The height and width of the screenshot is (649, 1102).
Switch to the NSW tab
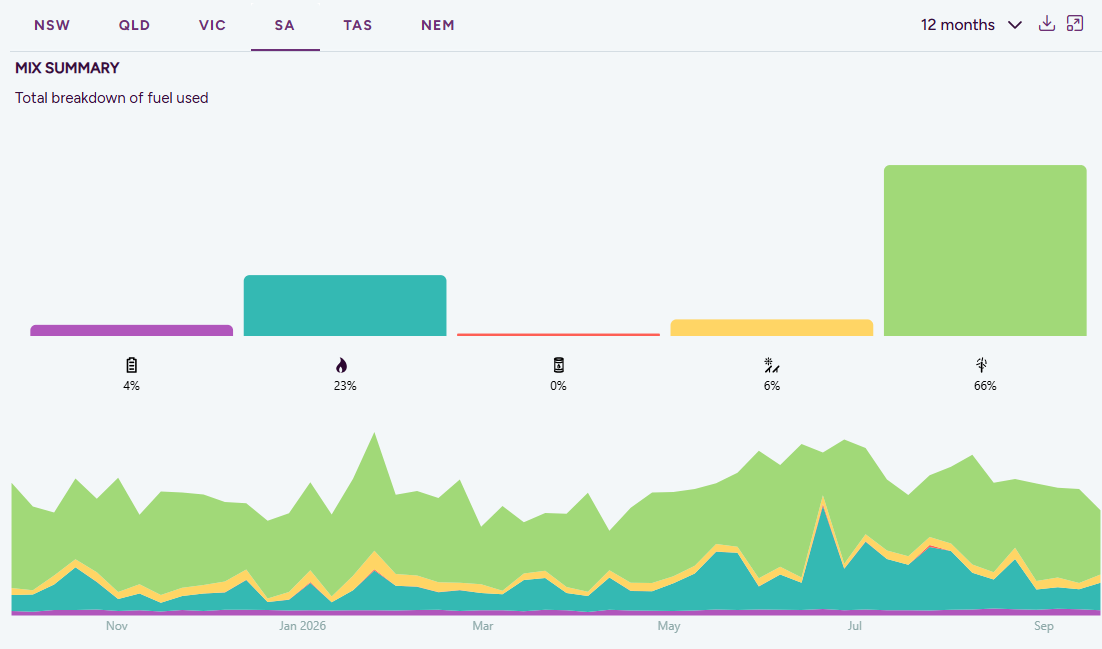[52, 25]
